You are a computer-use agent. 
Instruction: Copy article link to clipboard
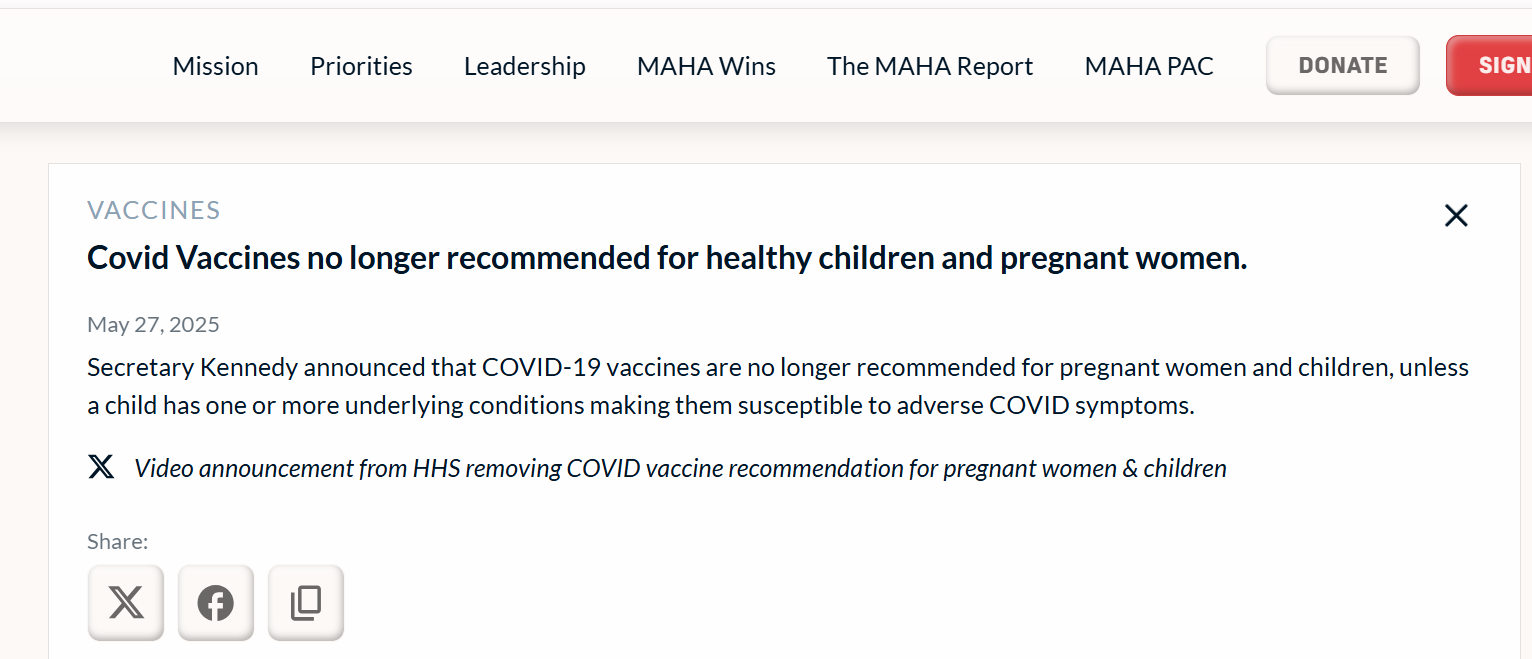[306, 603]
